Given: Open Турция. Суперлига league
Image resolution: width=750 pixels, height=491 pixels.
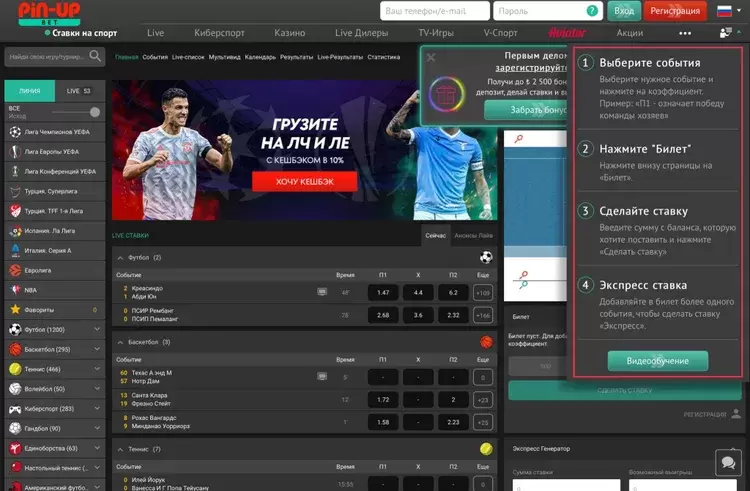Looking at the screenshot, I should pyautogui.click(x=55, y=191).
